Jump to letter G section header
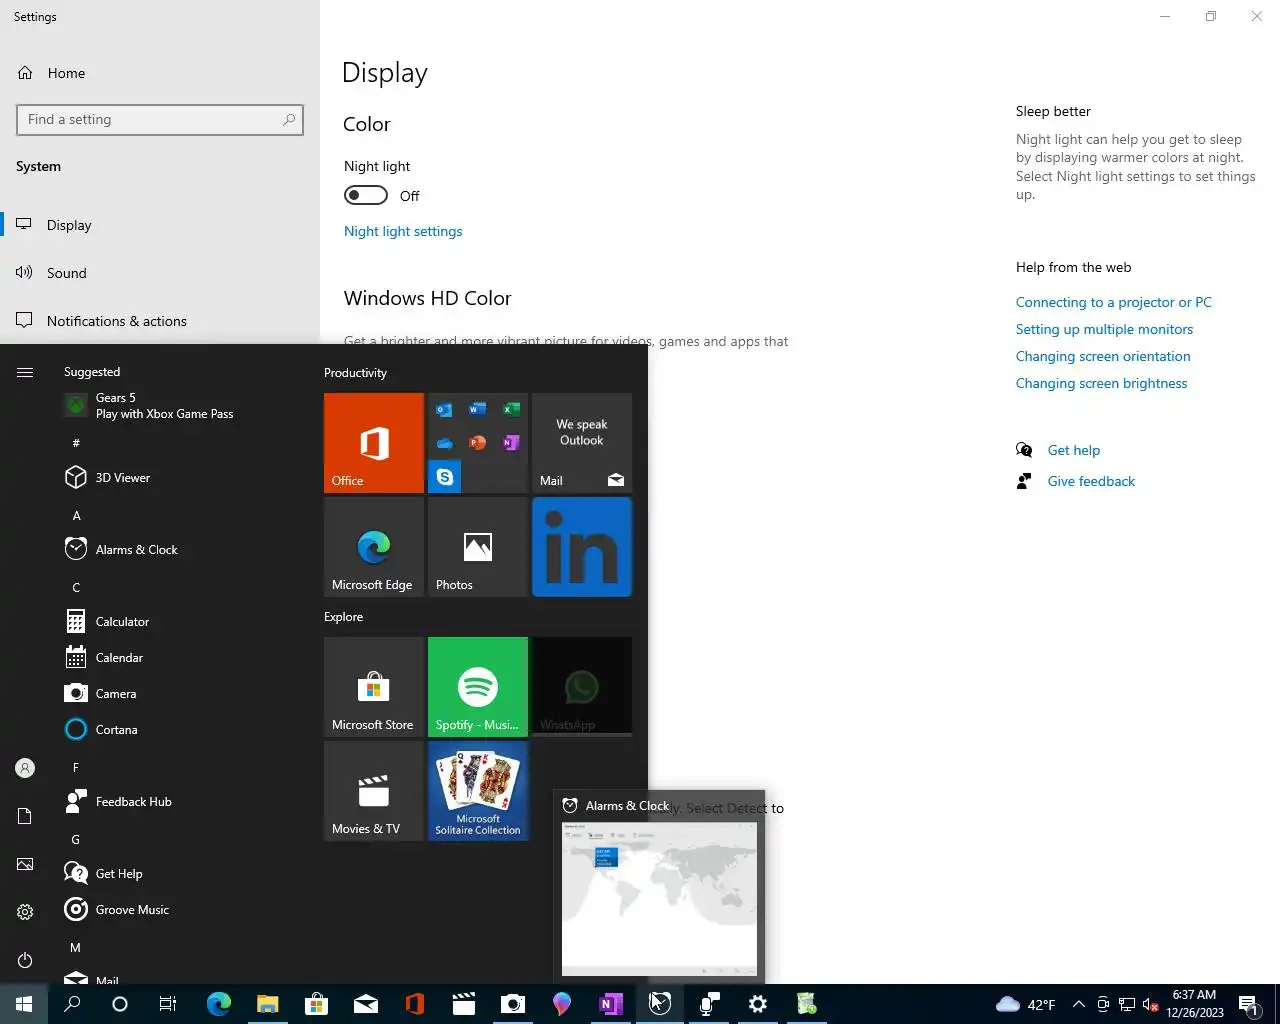1280x1024 pixels. point(76,840)
